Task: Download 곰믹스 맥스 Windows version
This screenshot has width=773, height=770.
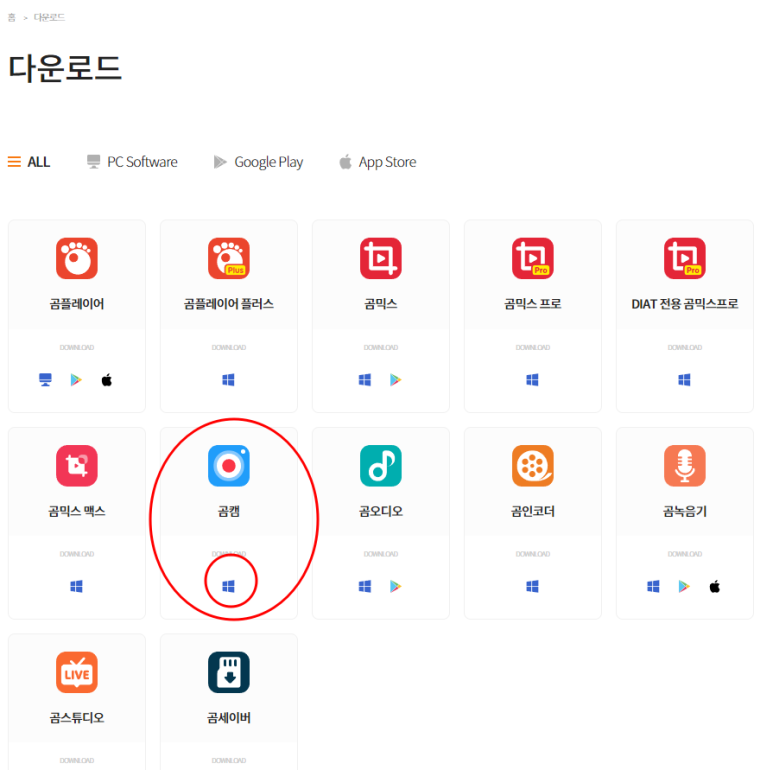Action: click(x=76, y=586)
